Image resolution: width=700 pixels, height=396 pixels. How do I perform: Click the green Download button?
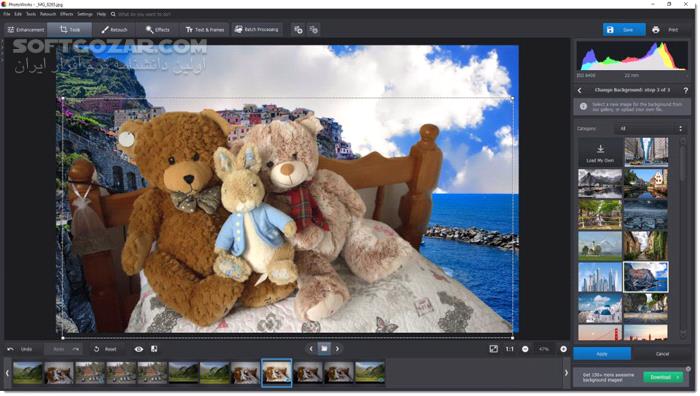[663, 377]
